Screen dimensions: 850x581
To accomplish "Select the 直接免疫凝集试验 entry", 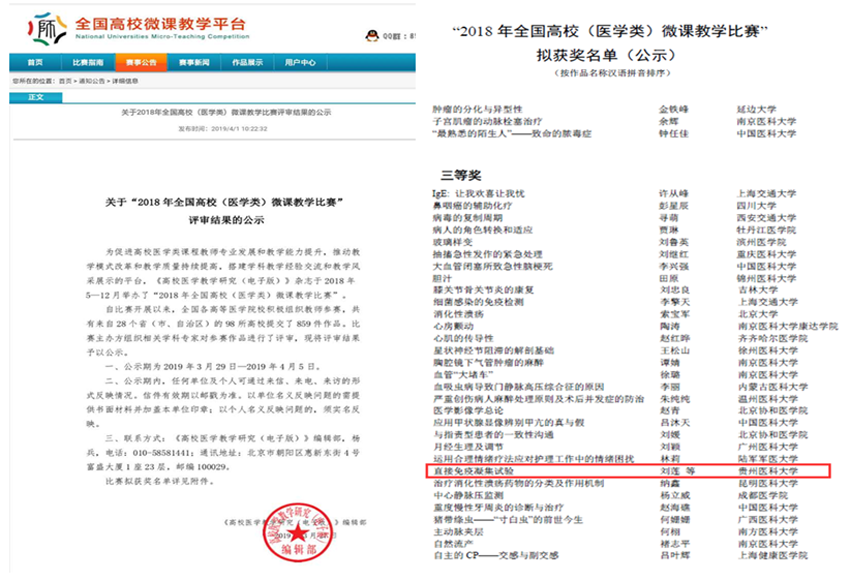I will tap(473, 472).
